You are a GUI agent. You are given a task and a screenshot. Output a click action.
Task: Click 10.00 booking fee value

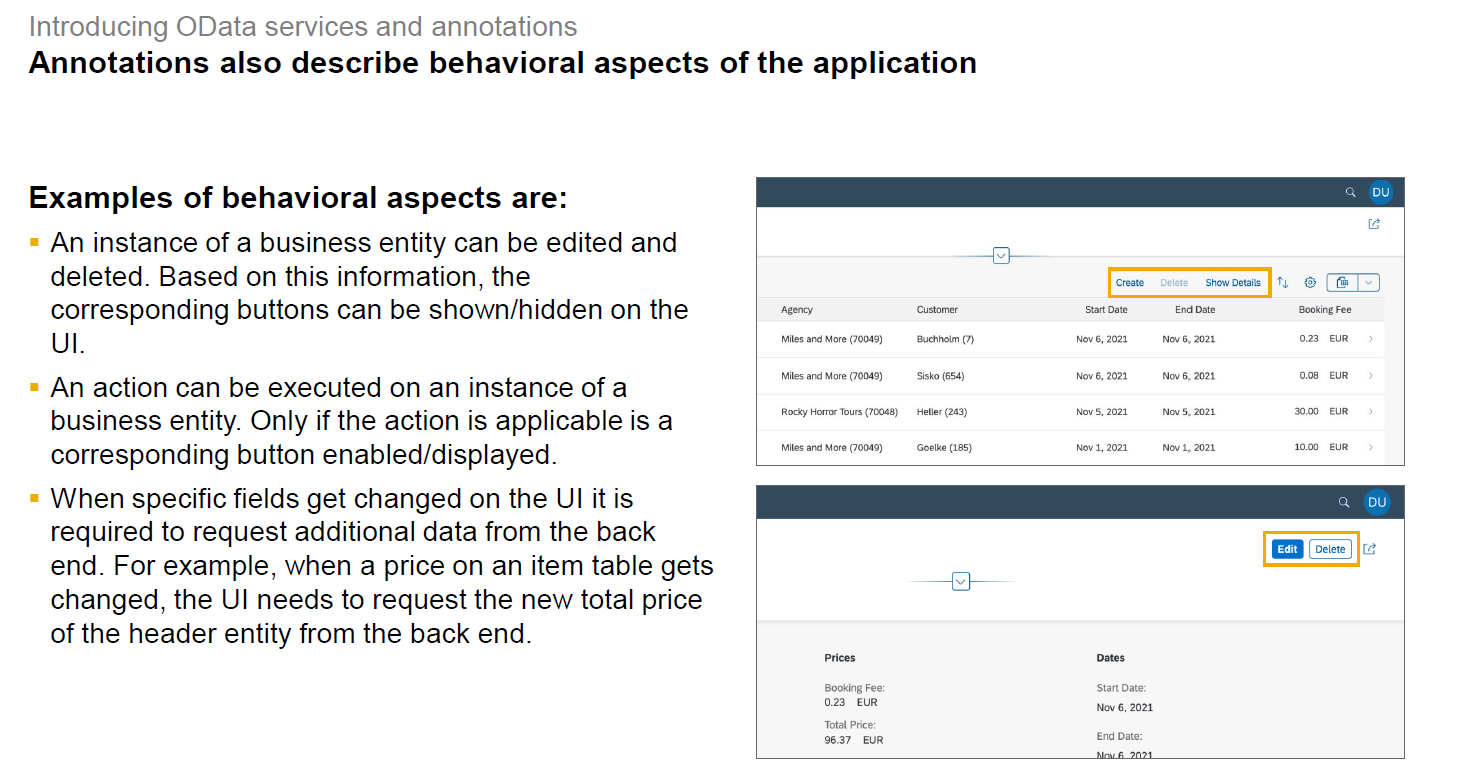tap(1307, 447)
